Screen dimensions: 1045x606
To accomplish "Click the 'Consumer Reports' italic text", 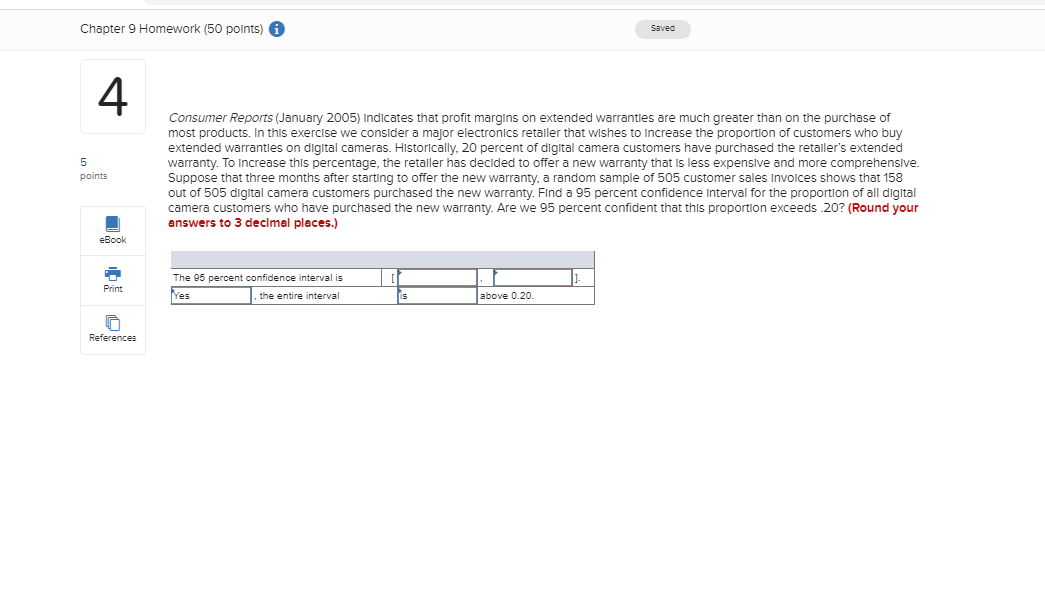I will (220, 118).
